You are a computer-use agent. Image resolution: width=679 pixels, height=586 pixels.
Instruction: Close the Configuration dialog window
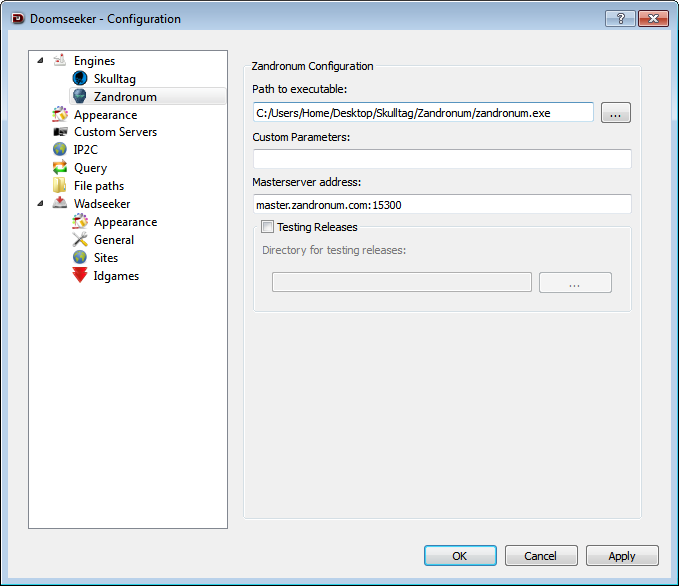pos(653,19)
